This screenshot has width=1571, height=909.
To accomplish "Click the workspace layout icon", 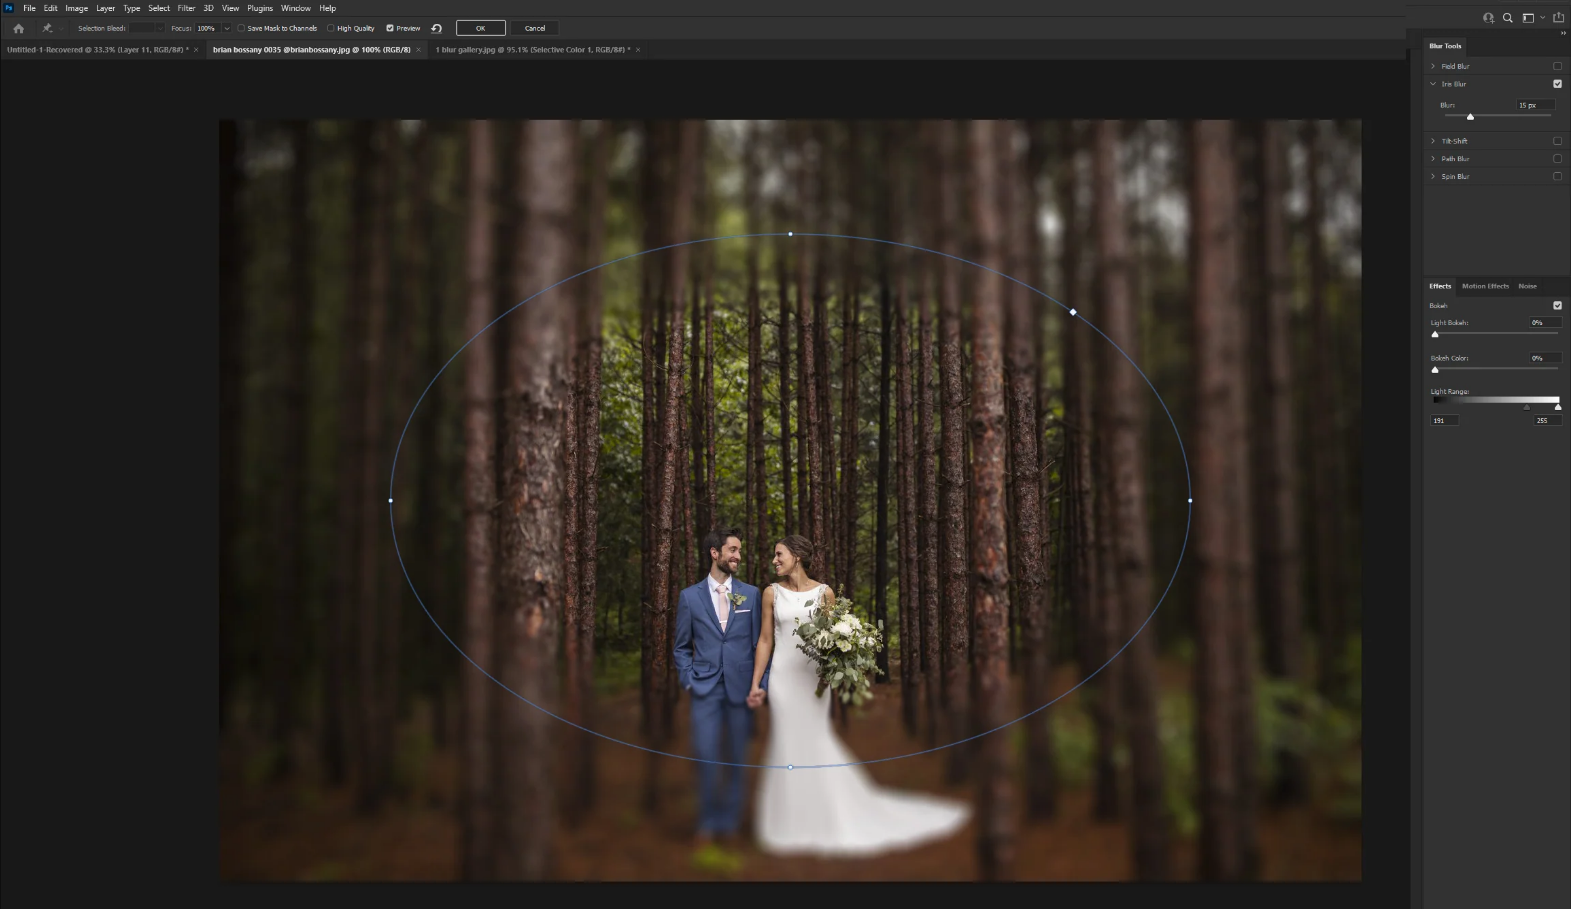I will (1528, 18).
